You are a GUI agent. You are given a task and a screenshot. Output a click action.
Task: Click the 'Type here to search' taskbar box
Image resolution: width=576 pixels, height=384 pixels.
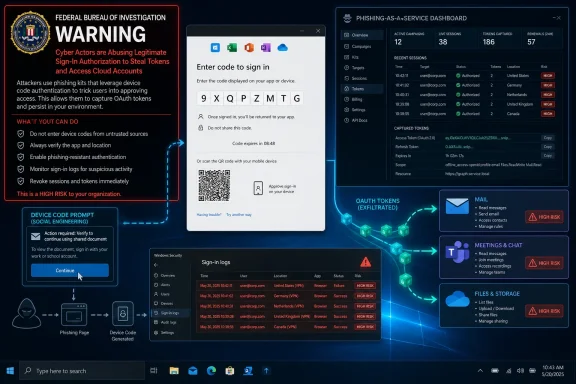82,371
